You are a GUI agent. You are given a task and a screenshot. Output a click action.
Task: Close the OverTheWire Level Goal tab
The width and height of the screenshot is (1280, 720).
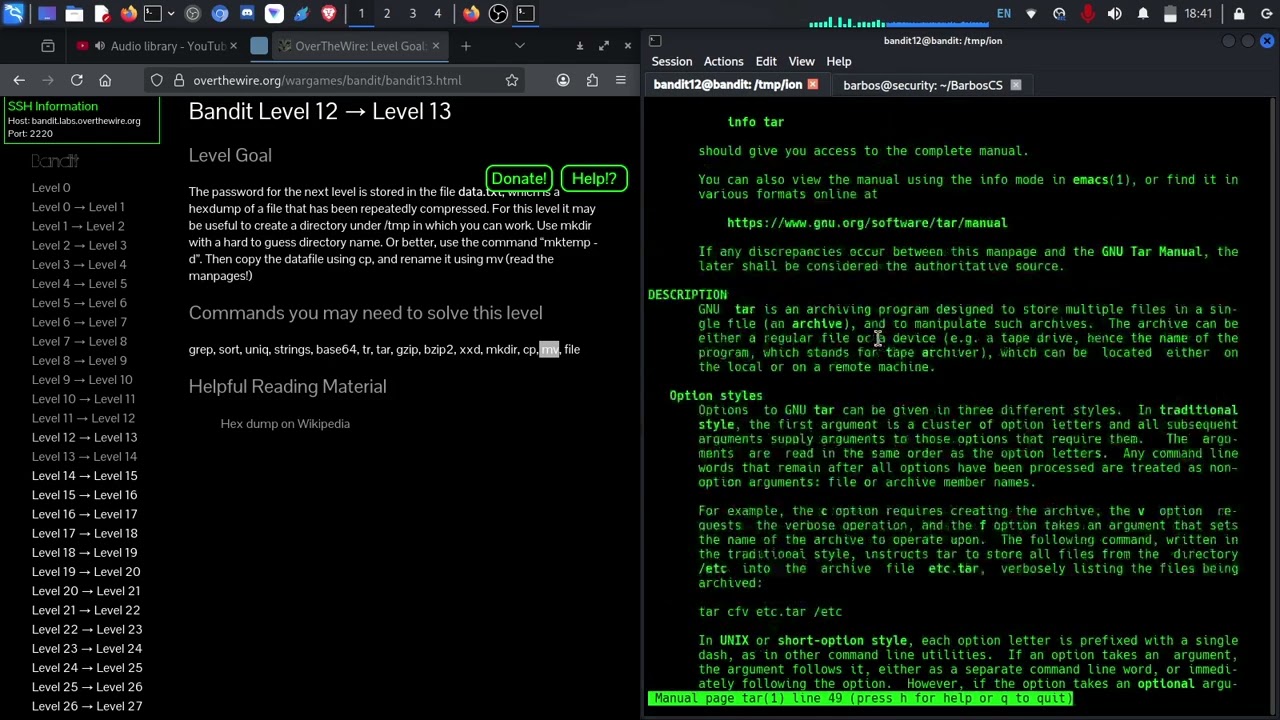pos(435,46)
